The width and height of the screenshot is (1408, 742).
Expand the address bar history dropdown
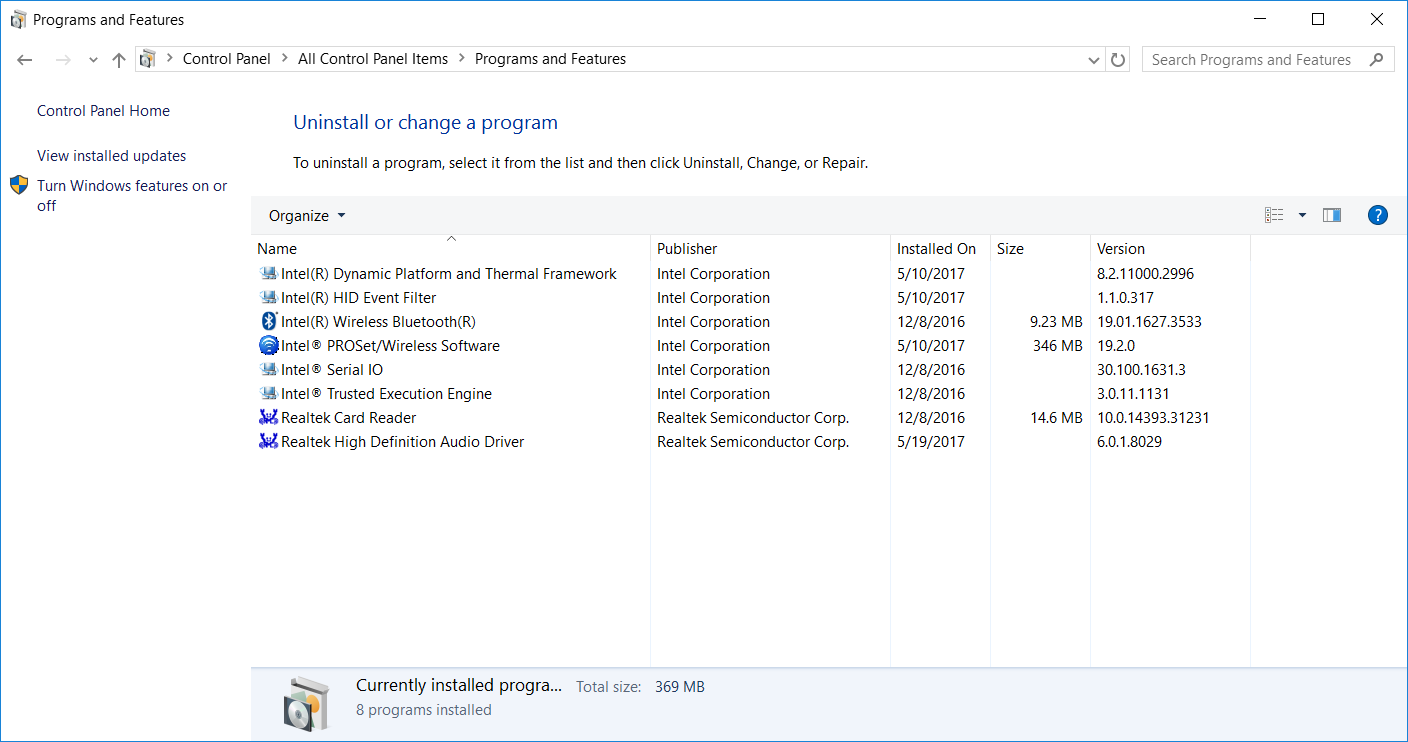(x=1094, y=60)
